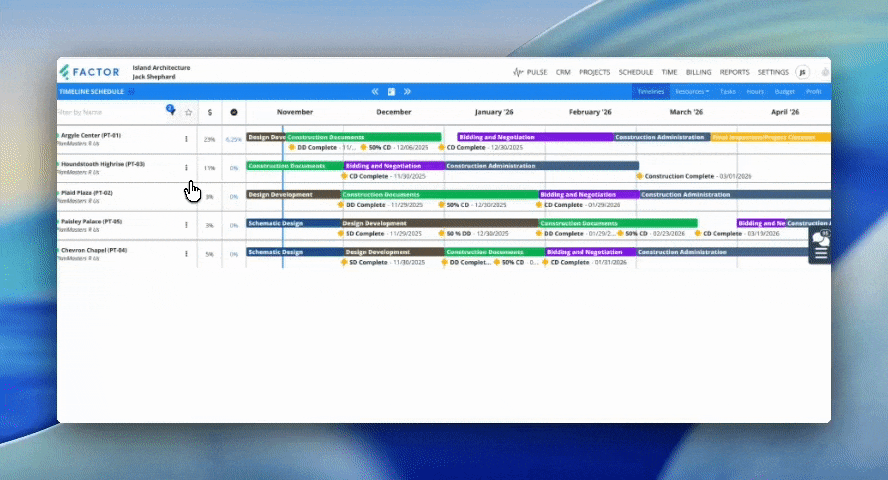Click the black circle progress column header

point(234,112)
